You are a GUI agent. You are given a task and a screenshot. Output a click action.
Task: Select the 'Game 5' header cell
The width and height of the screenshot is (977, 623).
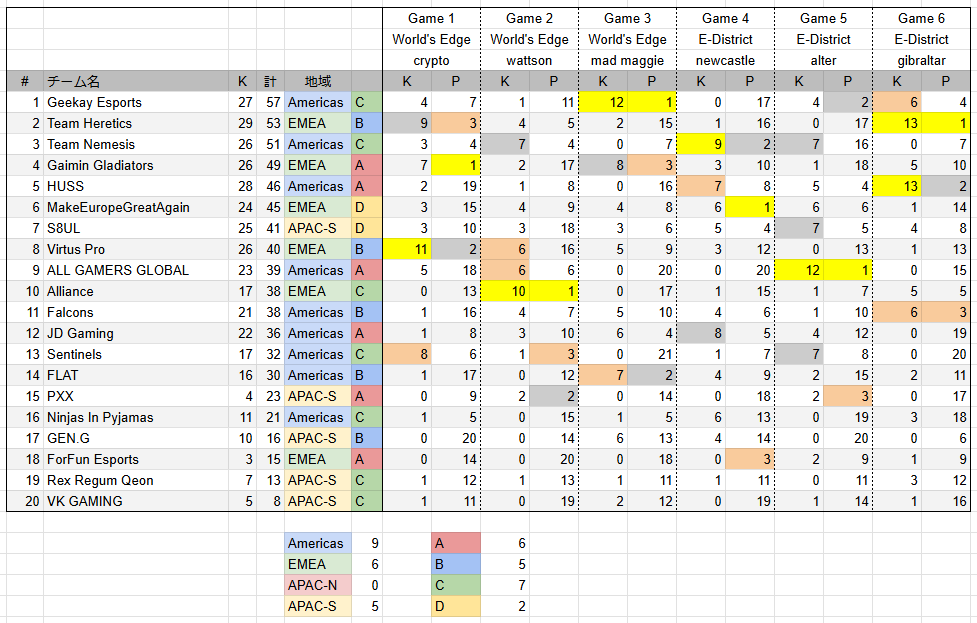pos(823,19)
